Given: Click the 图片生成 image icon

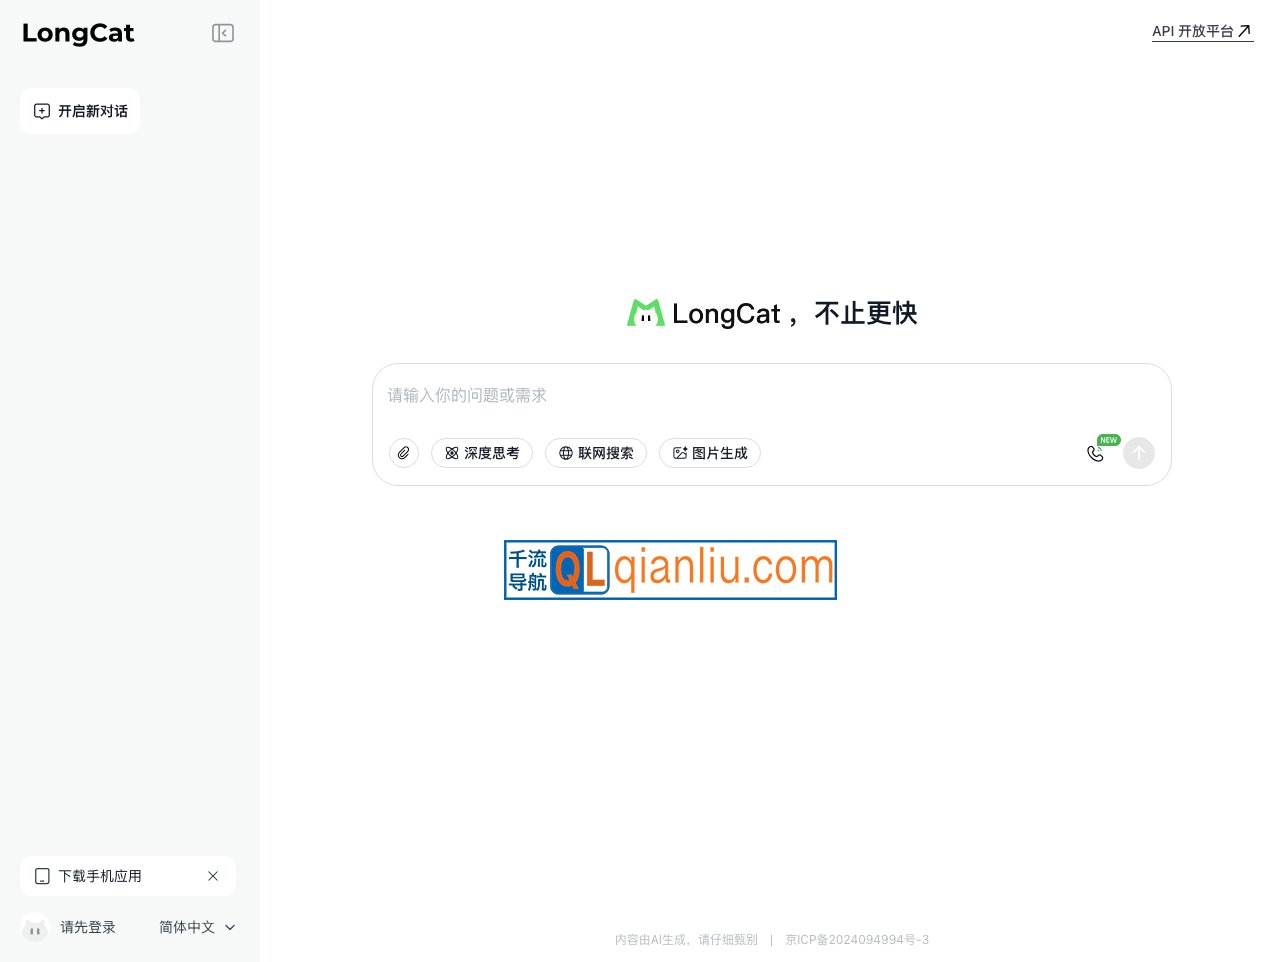Looking at the screenshot, I should point(680,453).
